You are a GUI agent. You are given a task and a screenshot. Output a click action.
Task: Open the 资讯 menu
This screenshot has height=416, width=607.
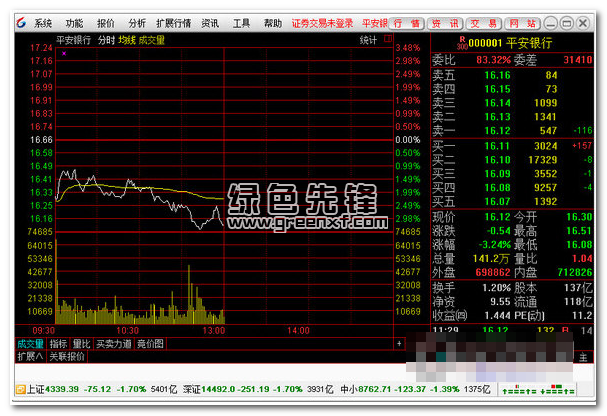tap(210, 23)
